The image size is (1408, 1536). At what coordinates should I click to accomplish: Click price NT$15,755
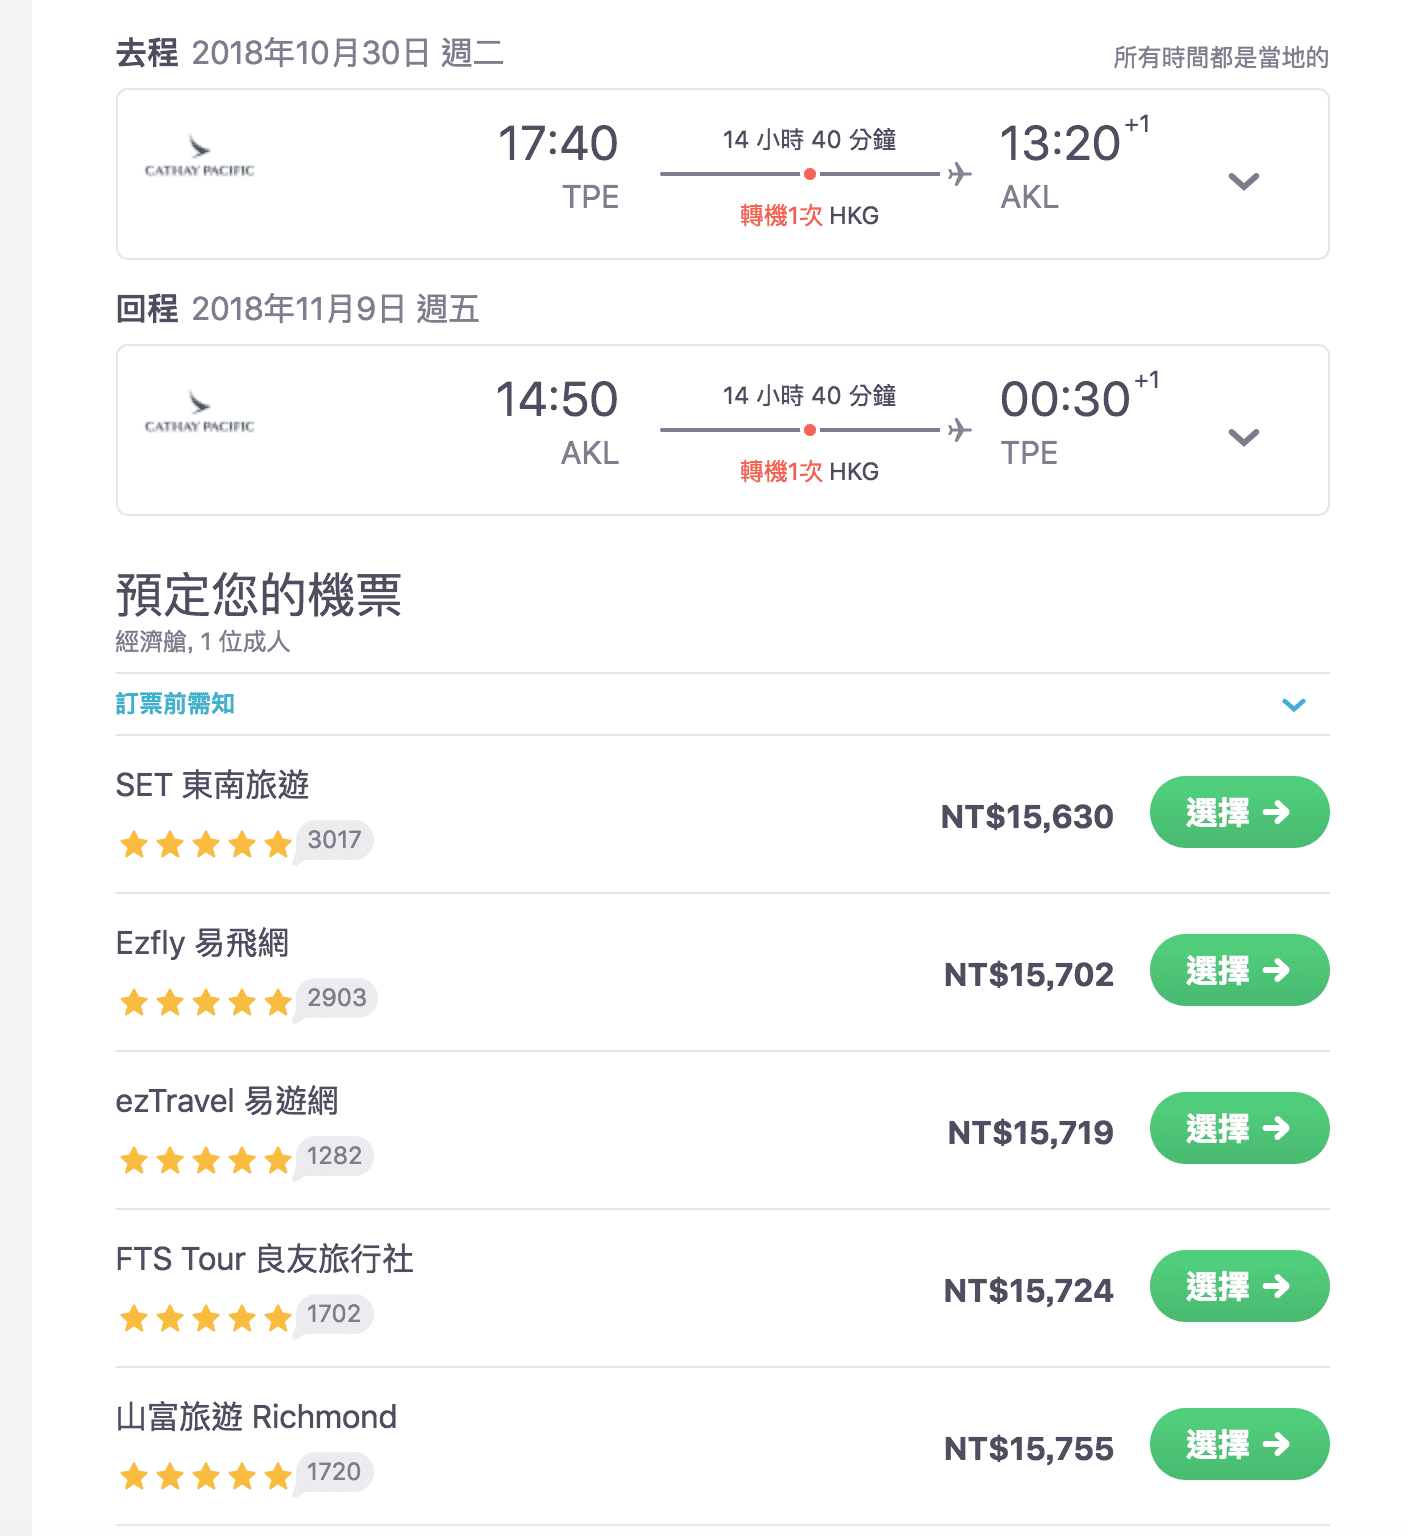tap(1029, 1449)
